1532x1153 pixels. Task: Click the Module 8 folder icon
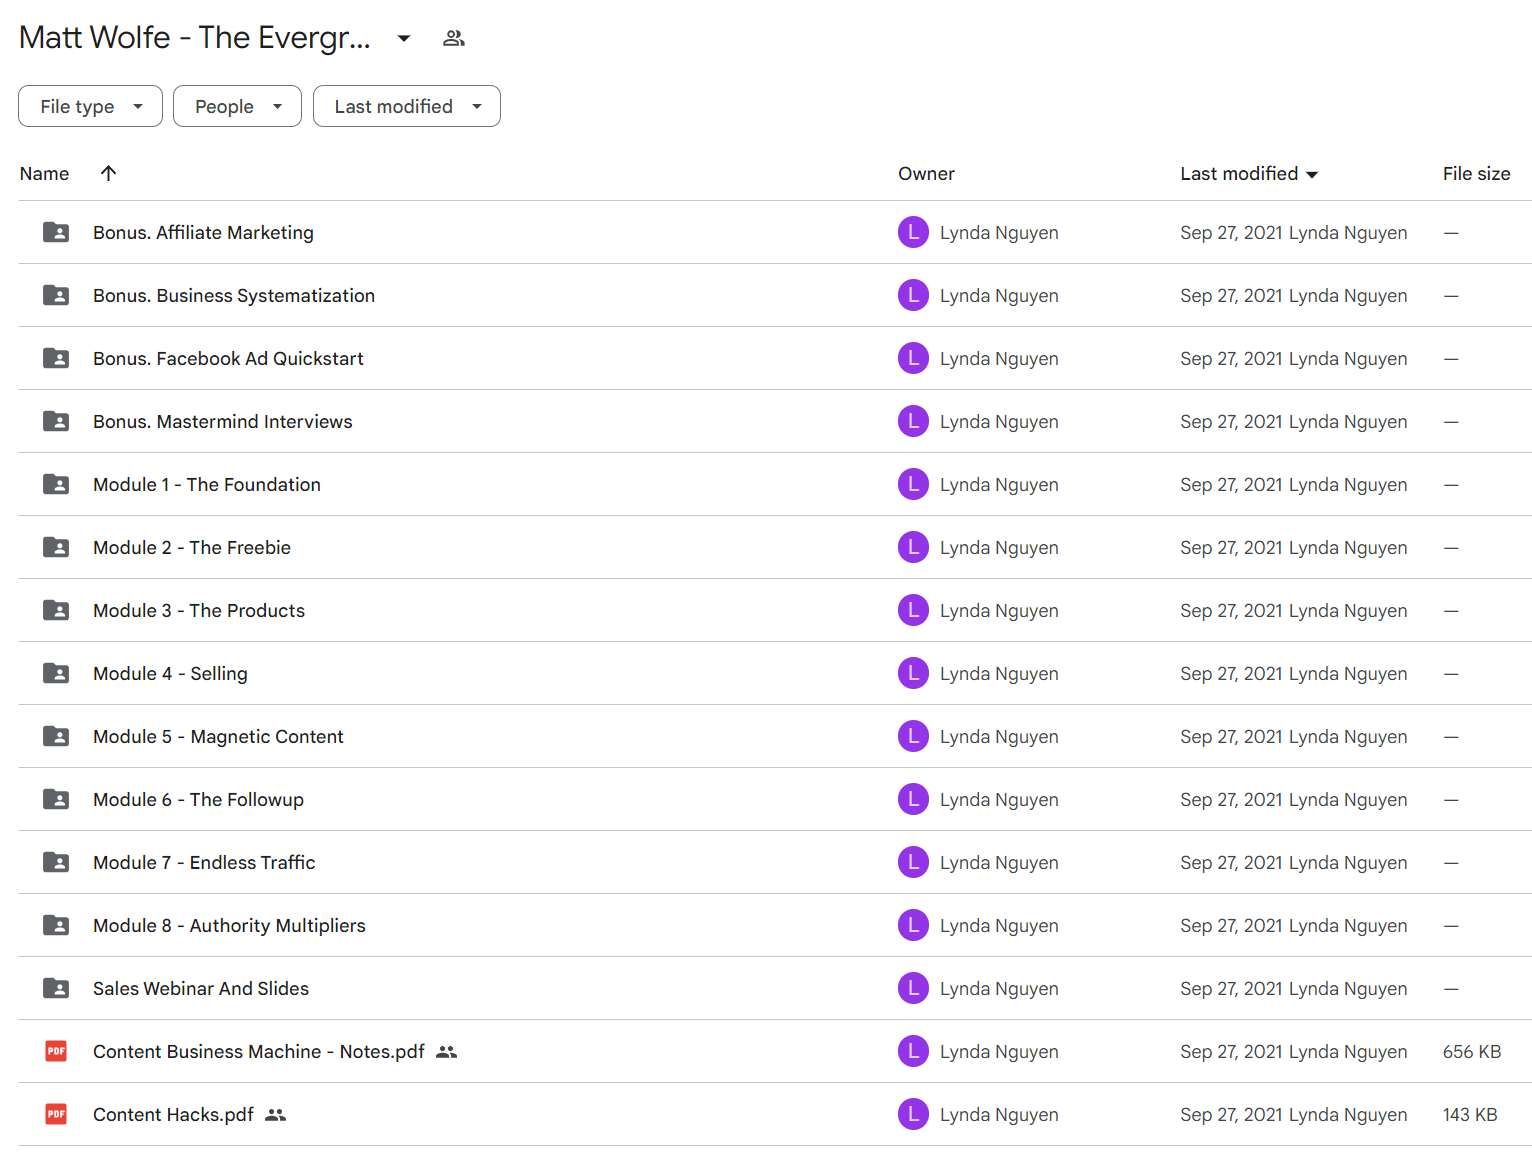tap(56, 925)
